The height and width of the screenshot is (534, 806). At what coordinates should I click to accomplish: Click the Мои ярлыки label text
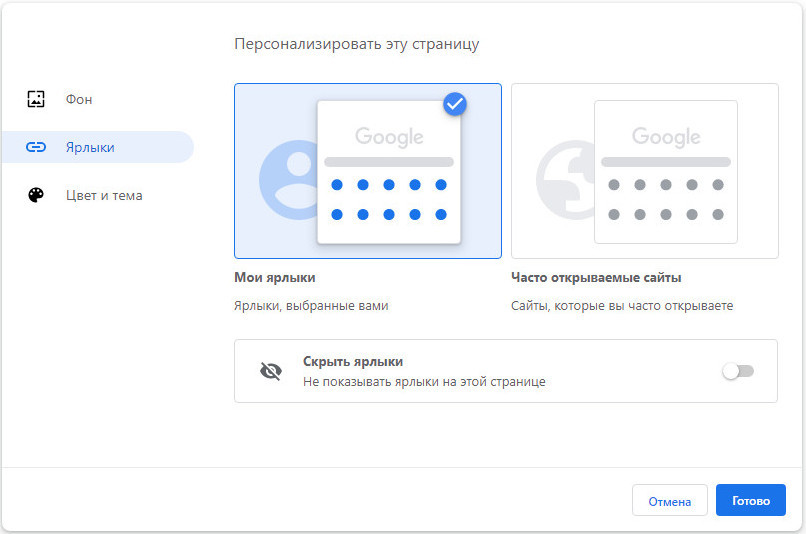pos(274,278)
